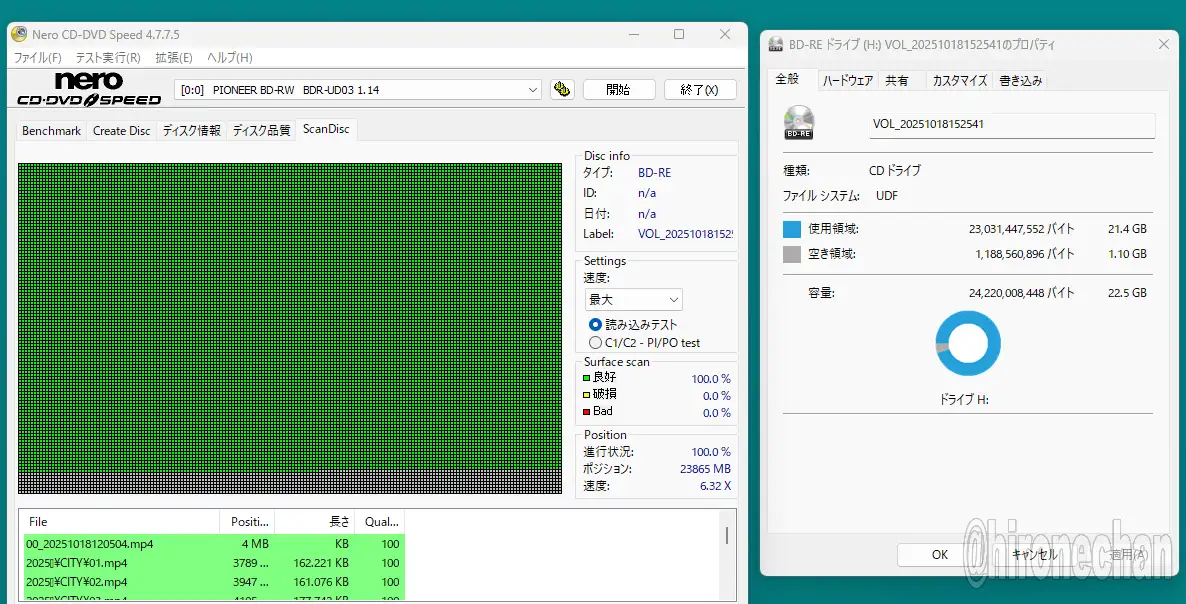1186x604 pixels.
Task: Click the donut chart for drive H usage
Action: 967,343
